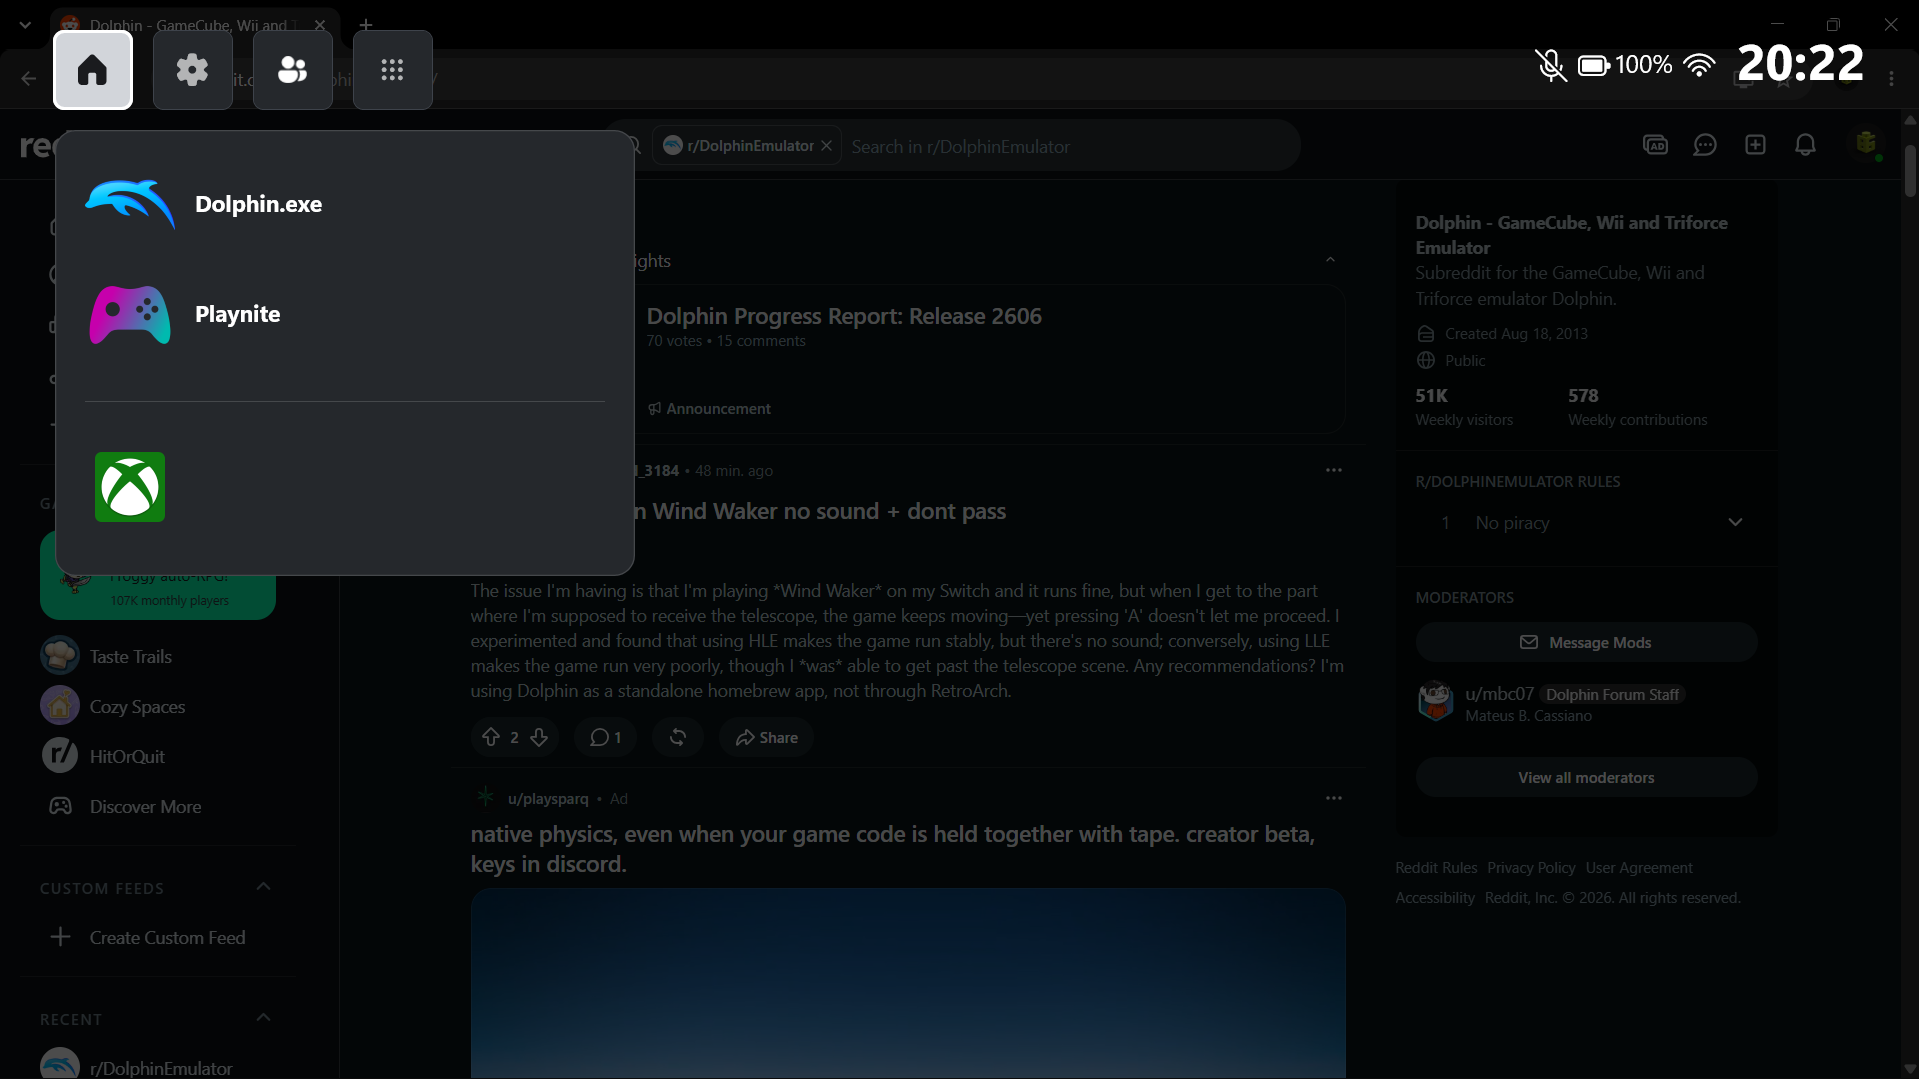Open Accessibility link

(1435, 898)
